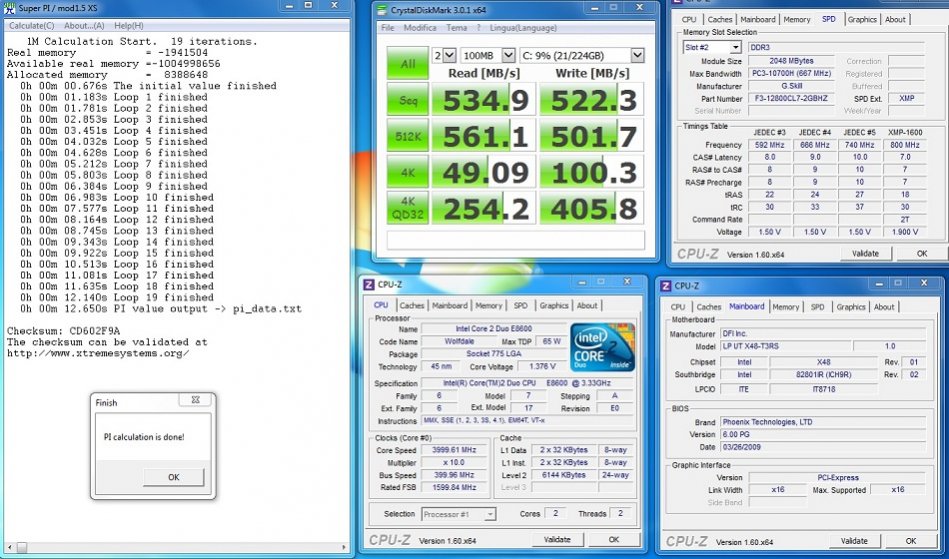
Task: Click the BIOS date 03/26/2009 field
Action: [823, 447]
